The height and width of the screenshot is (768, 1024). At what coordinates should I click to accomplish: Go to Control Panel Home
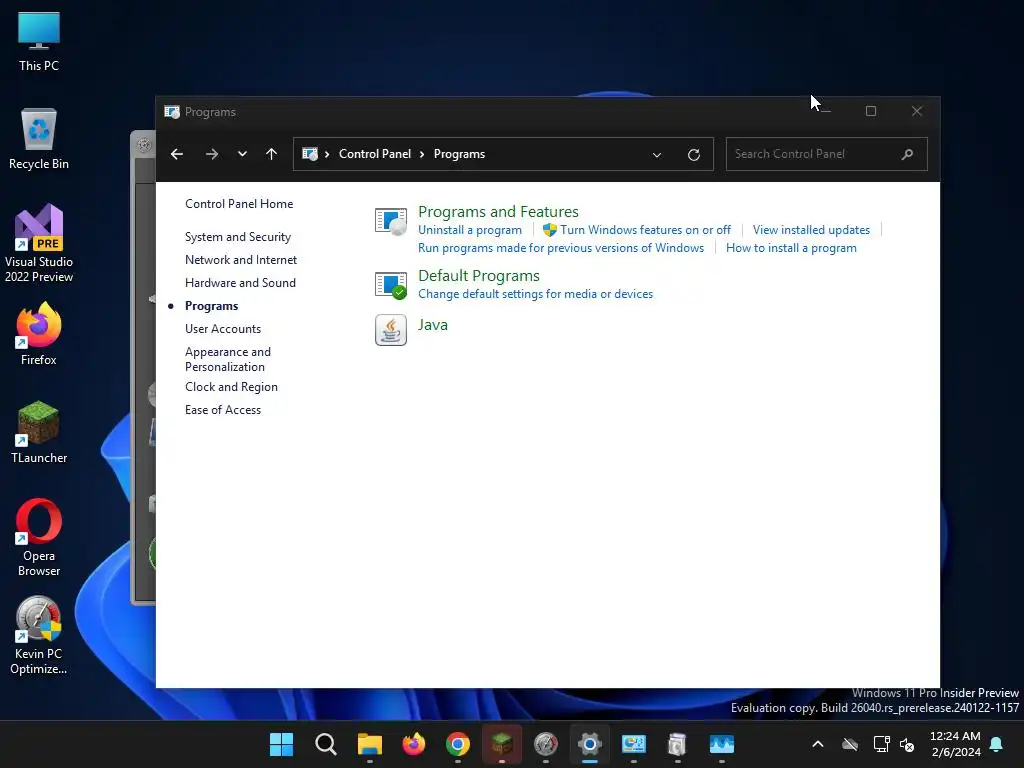(x=239, y=204)
